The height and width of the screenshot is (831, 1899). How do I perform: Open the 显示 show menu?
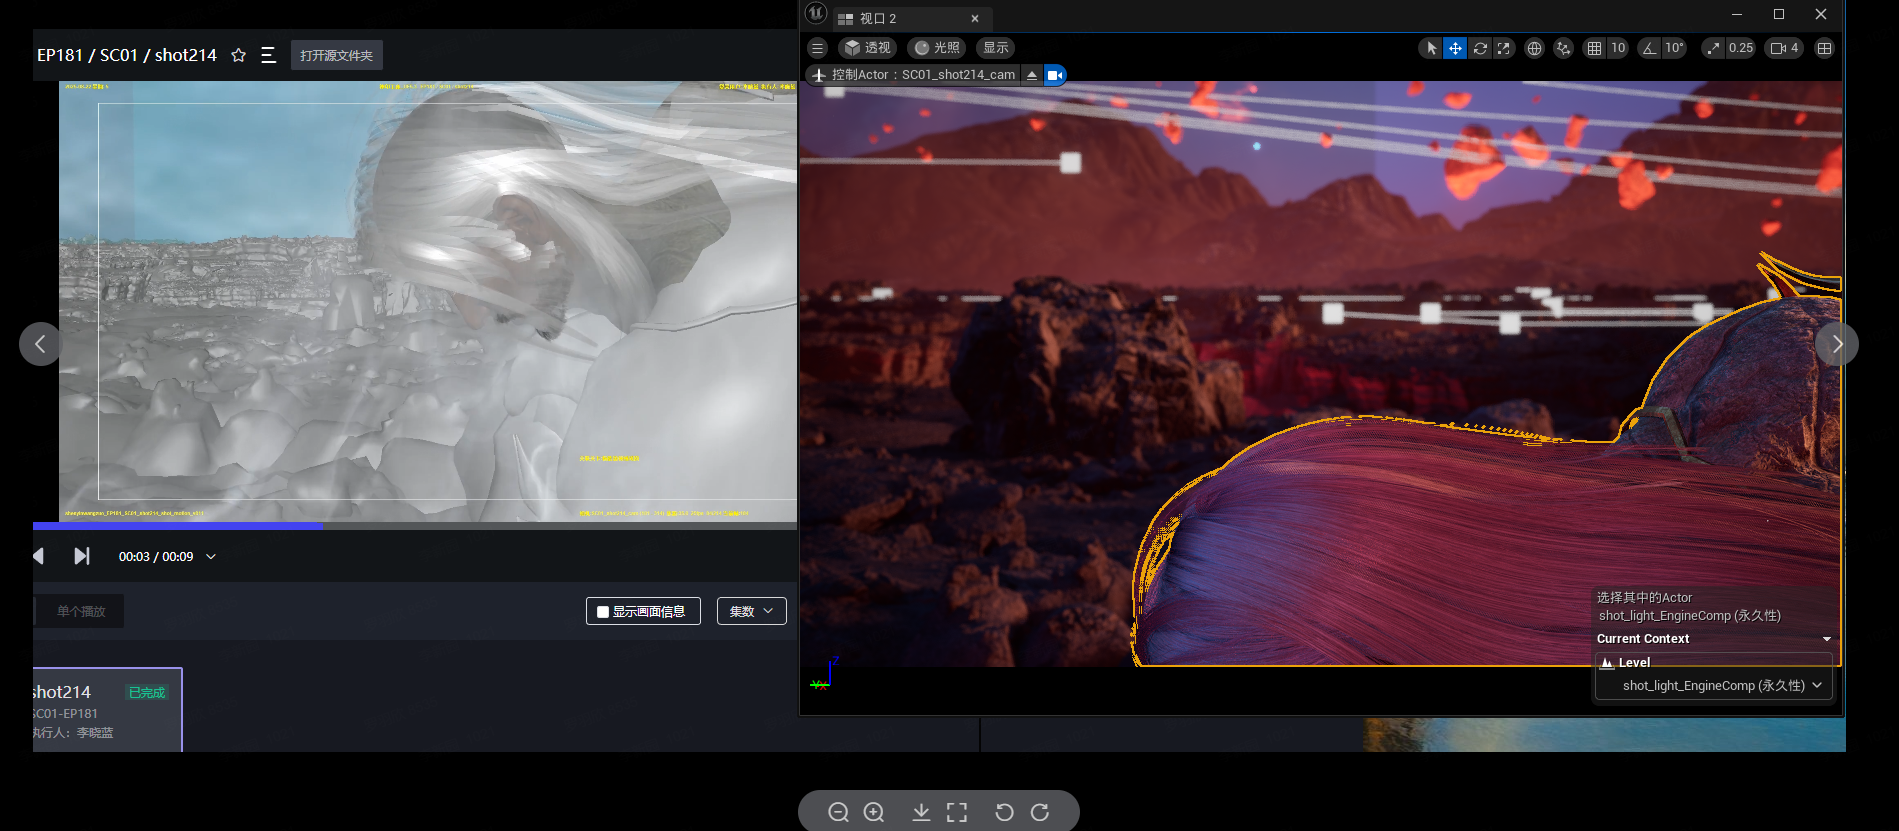995,48
